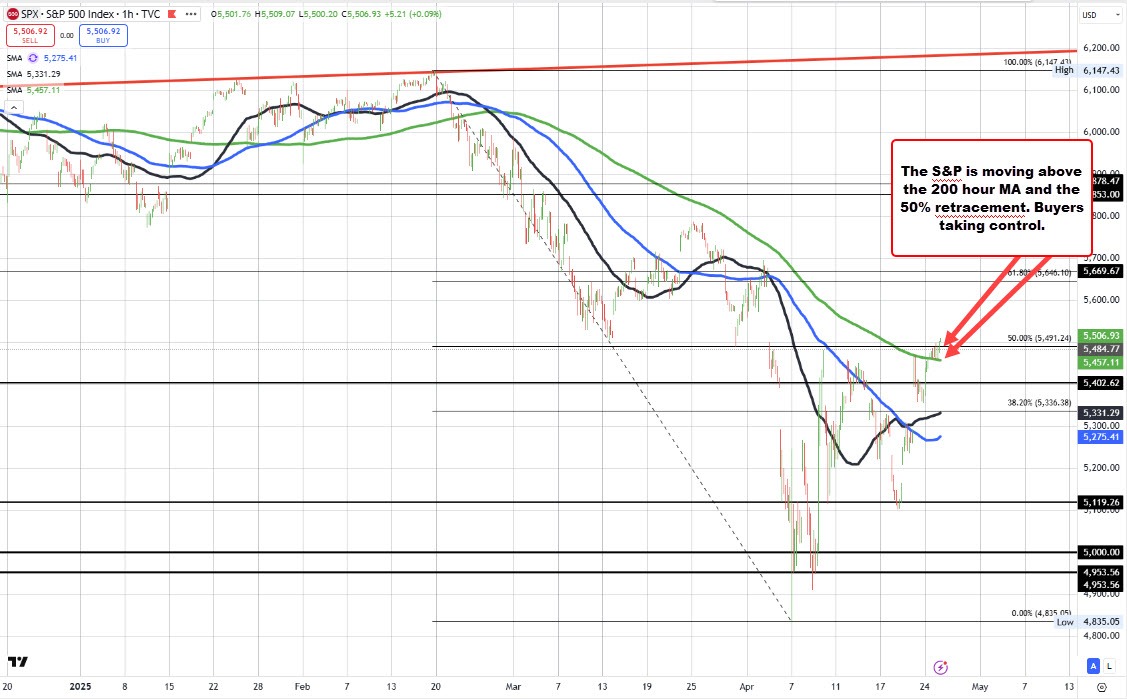The height and width of the screenshot is (699, 1127).
Task: Click the circular loading icon beside SMA 5,275.41
Action: (x=34, y=59)
